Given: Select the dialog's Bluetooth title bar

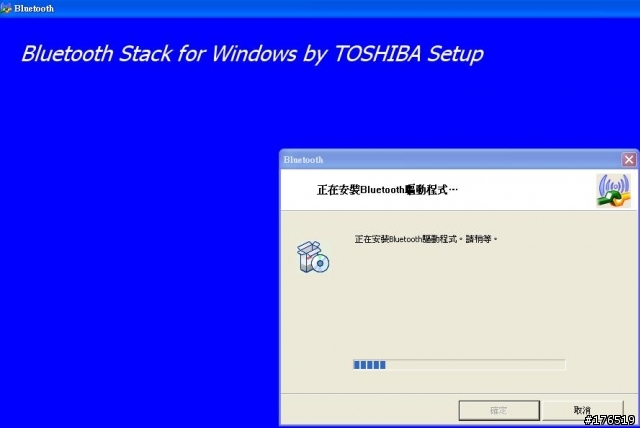Looking at the screenshot, I should click(x=449, y=160).
